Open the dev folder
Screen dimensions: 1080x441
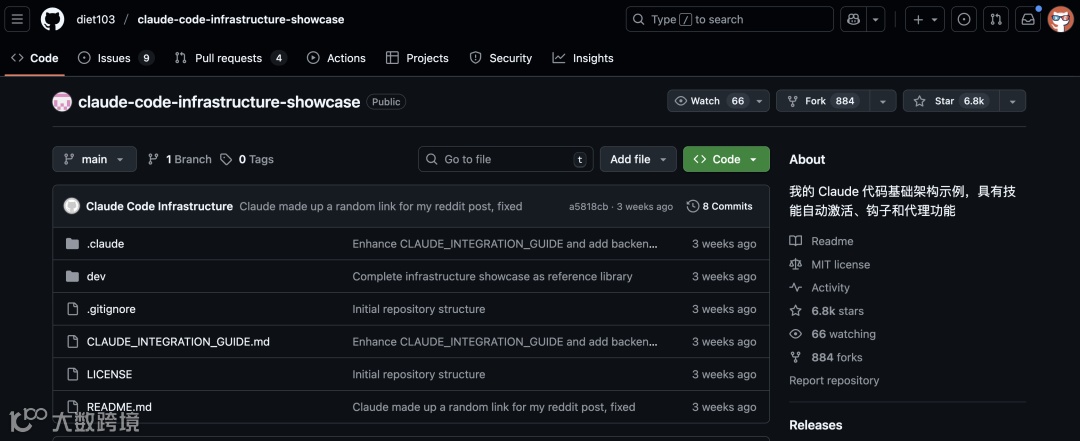coord(96,276)
